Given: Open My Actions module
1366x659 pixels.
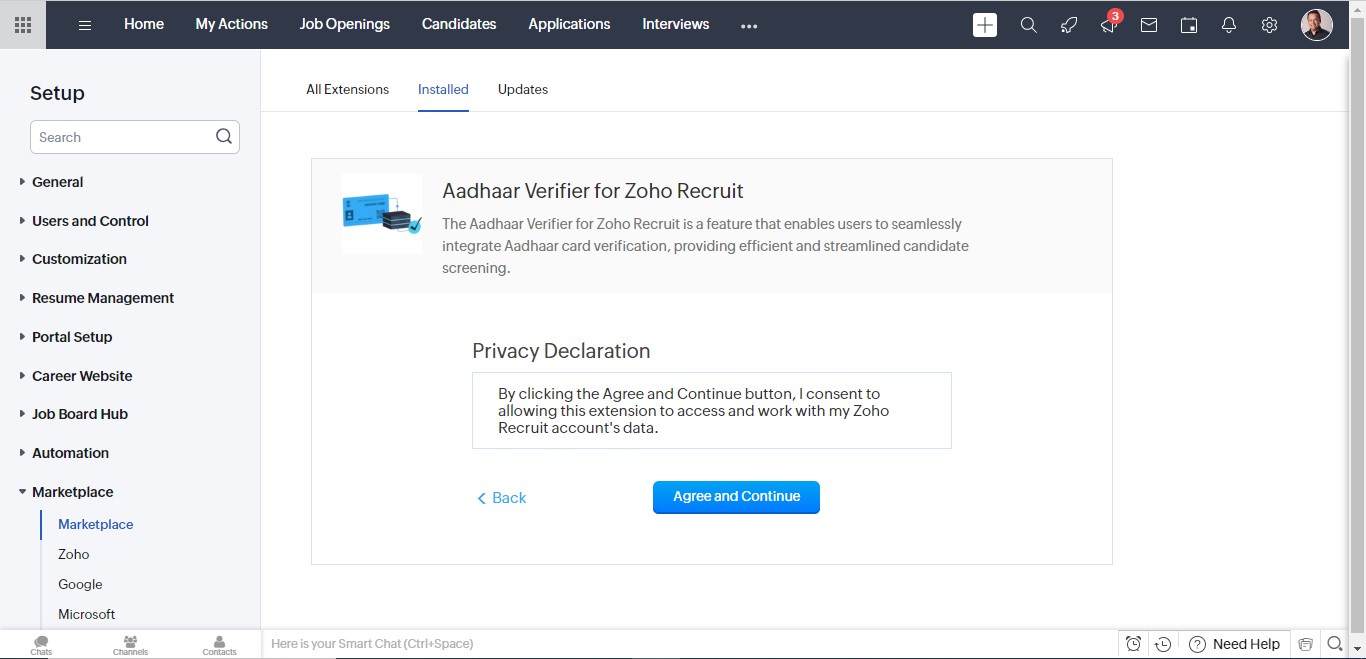Looking at the screenshot, I should [x=232, y=24].
